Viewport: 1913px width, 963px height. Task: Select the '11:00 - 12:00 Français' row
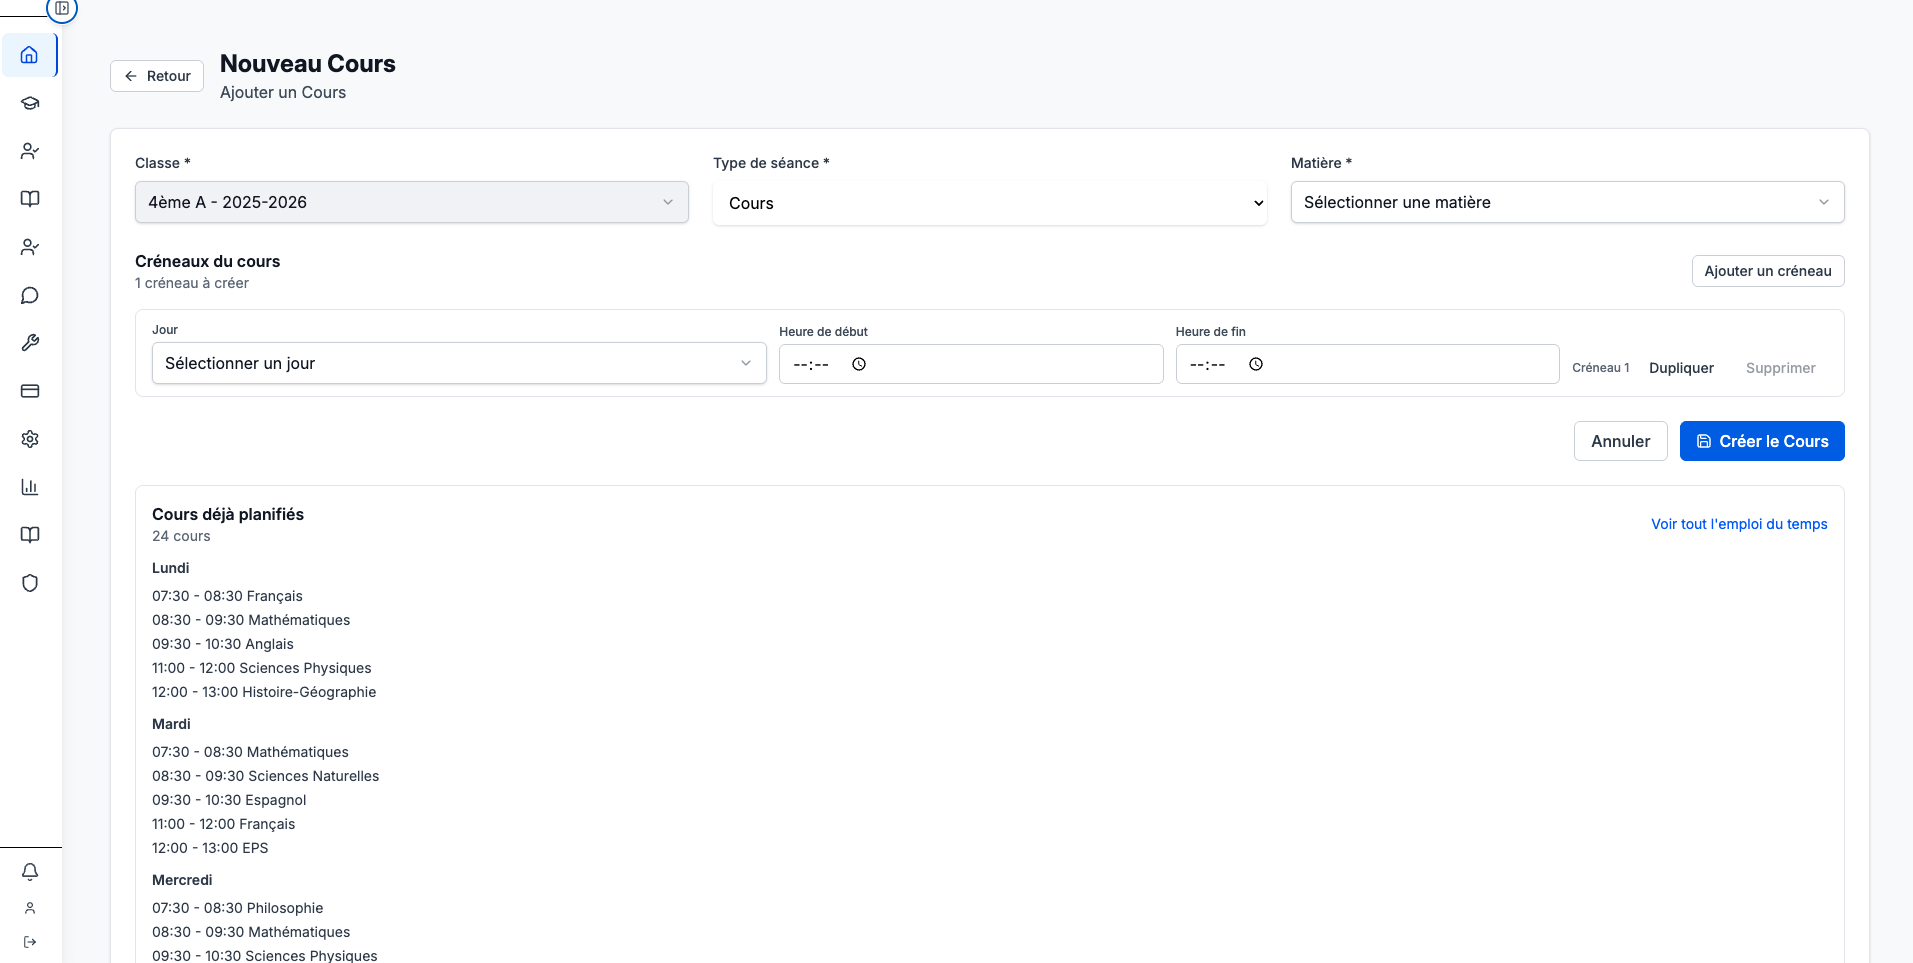[x=224, y=824]
